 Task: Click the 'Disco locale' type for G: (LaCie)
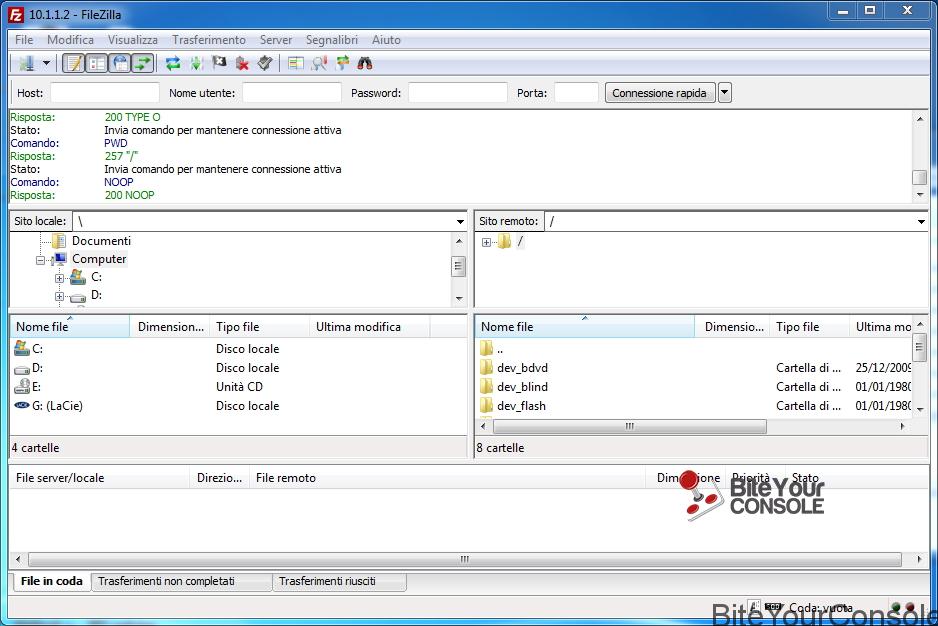tap(248, 406)
